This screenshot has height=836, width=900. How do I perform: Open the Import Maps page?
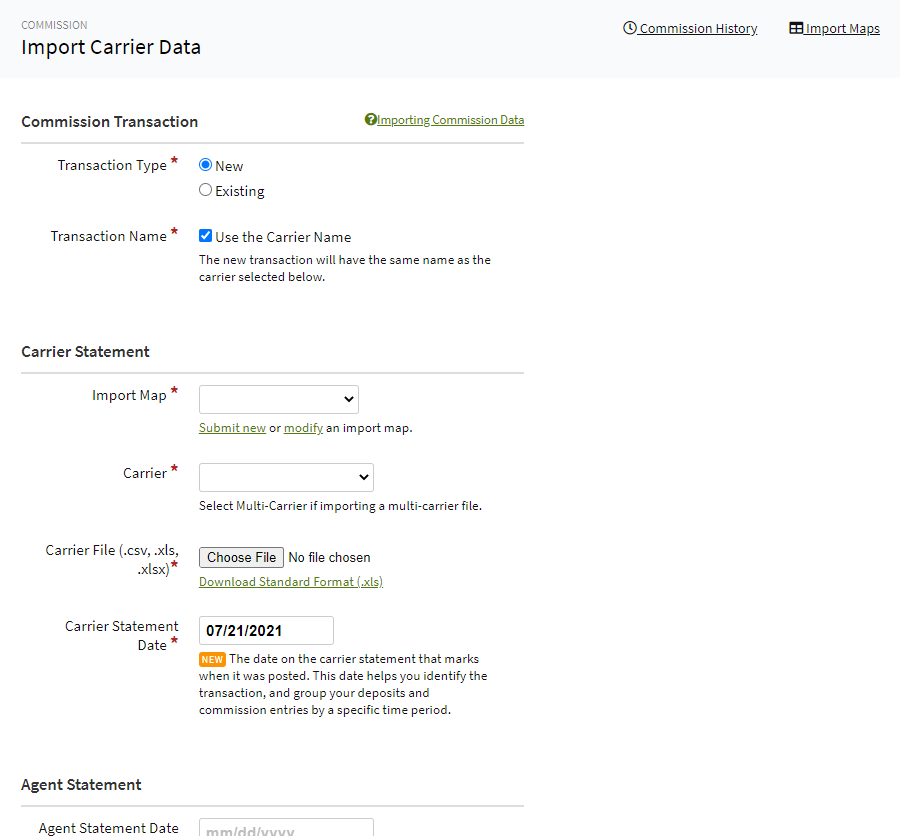pyautogui.click(x=841, y=28)
